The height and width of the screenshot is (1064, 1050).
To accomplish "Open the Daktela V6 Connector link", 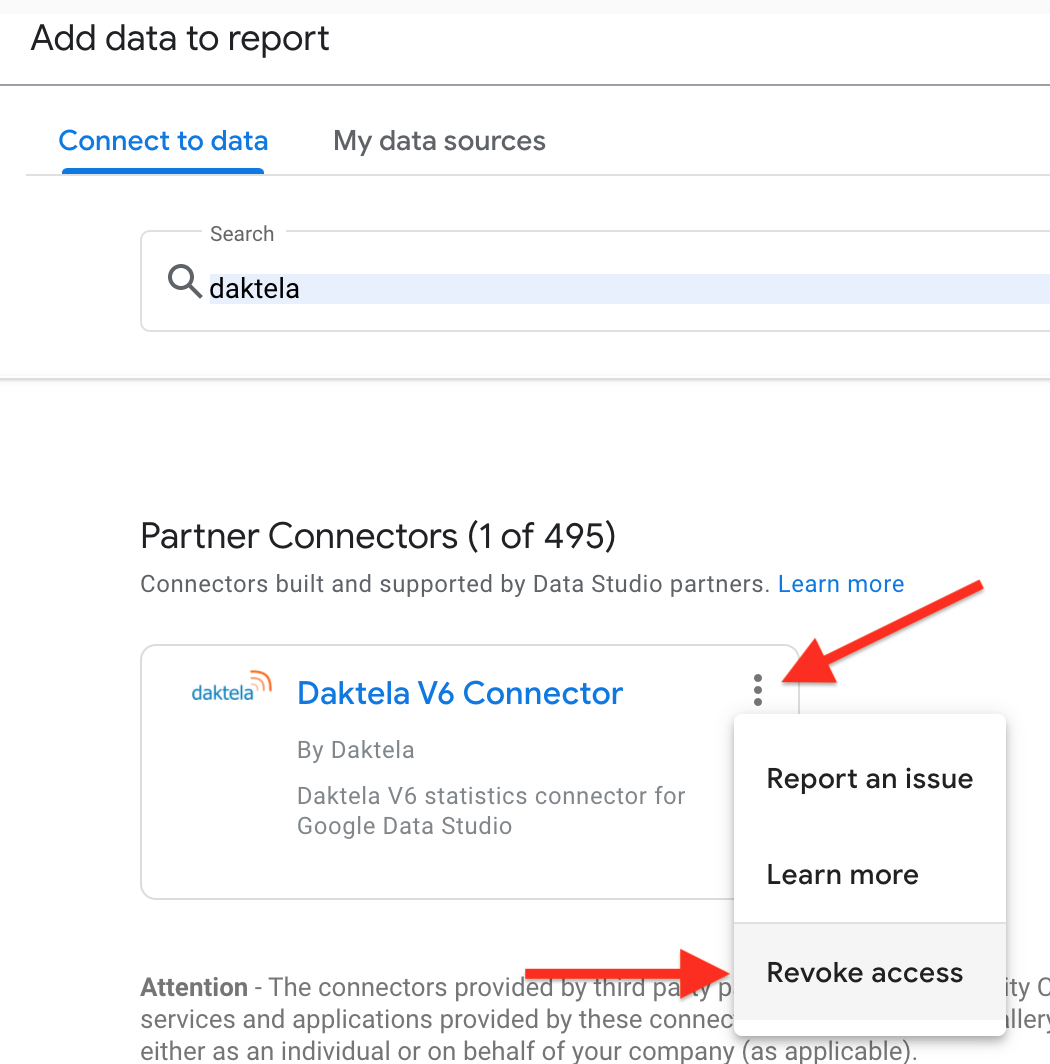I will 460,693.
